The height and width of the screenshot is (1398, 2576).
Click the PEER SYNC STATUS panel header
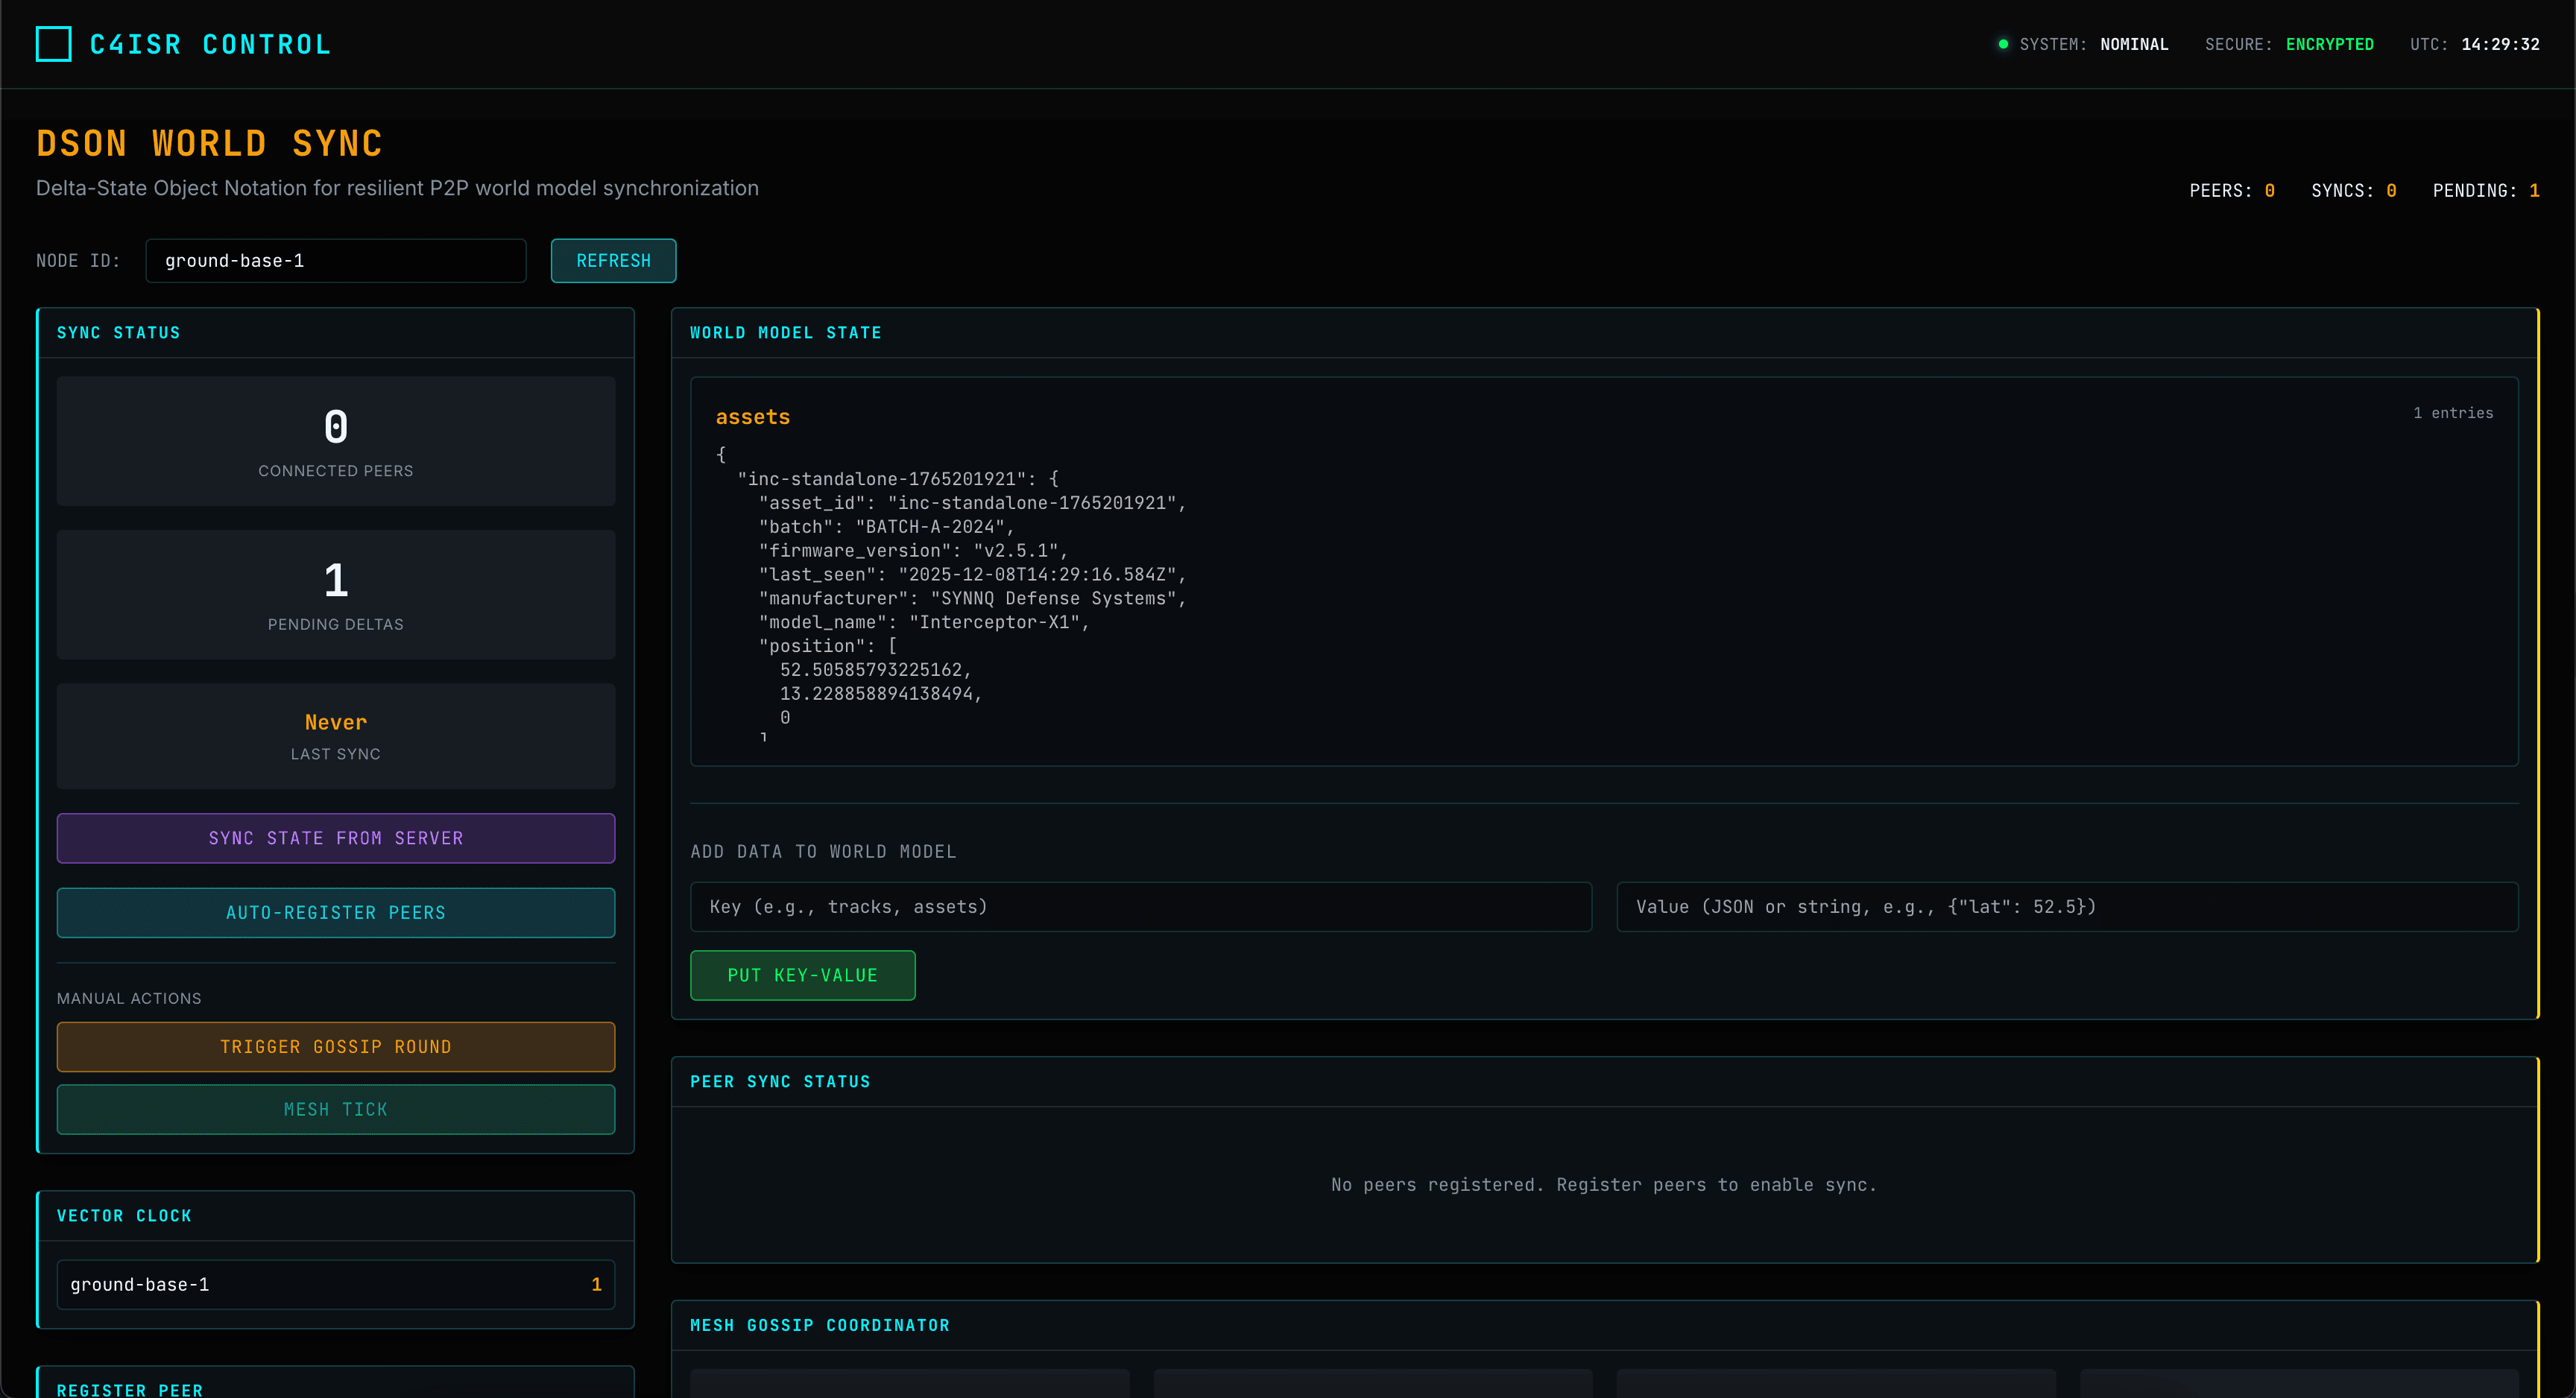780,1081
